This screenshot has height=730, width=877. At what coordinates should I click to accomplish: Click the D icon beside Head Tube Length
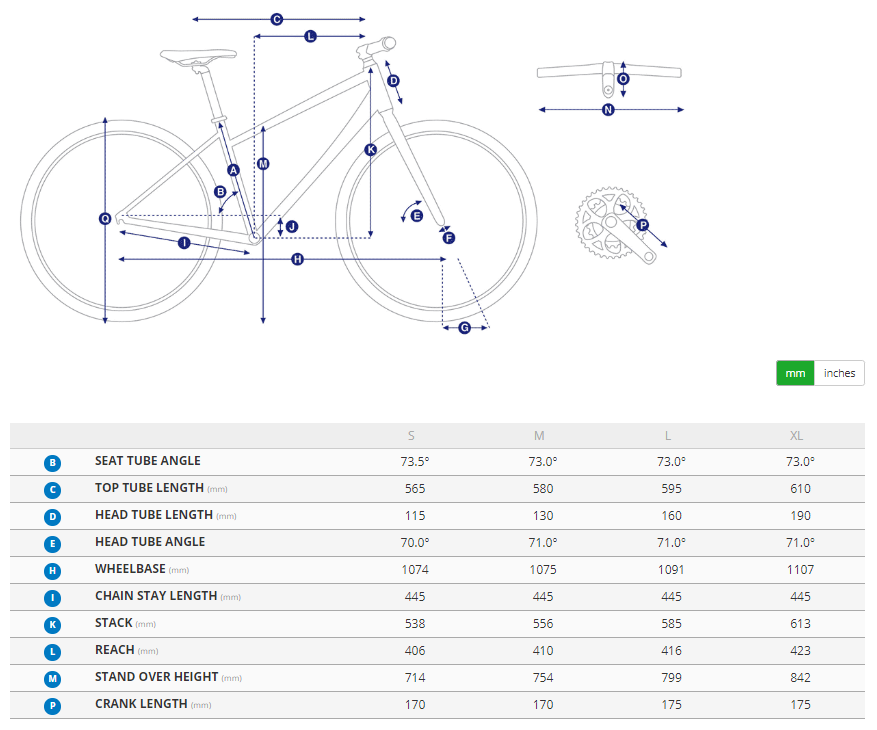[x=52, y=517]
